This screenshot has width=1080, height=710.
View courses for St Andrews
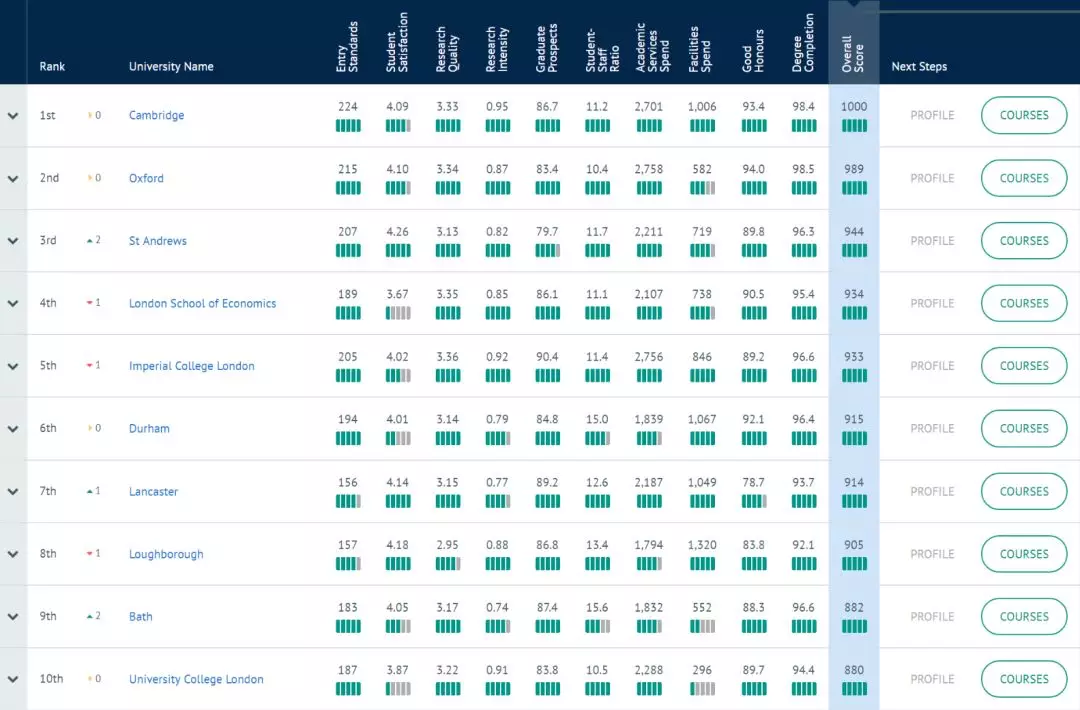click(1024, 240)
